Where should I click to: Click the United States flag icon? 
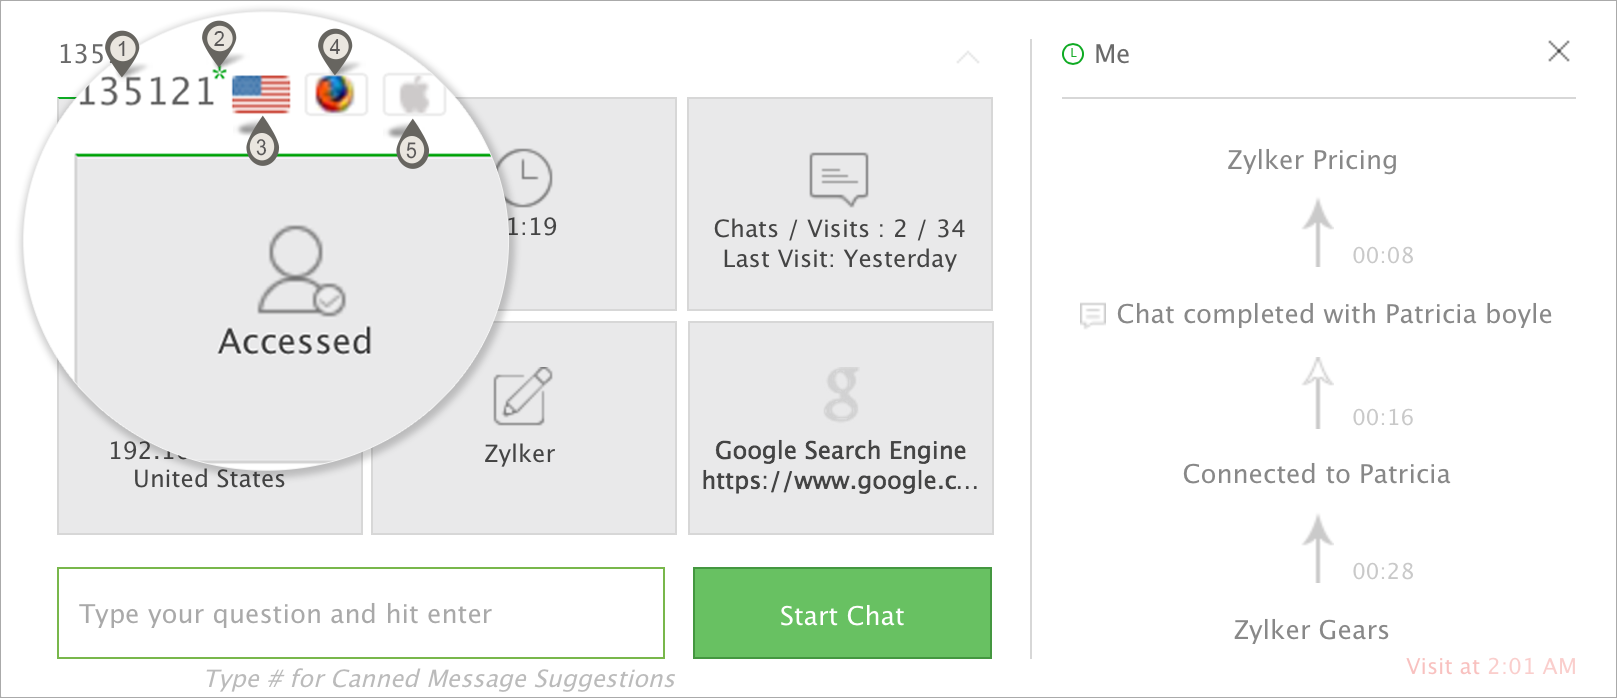tap(261, 95)
